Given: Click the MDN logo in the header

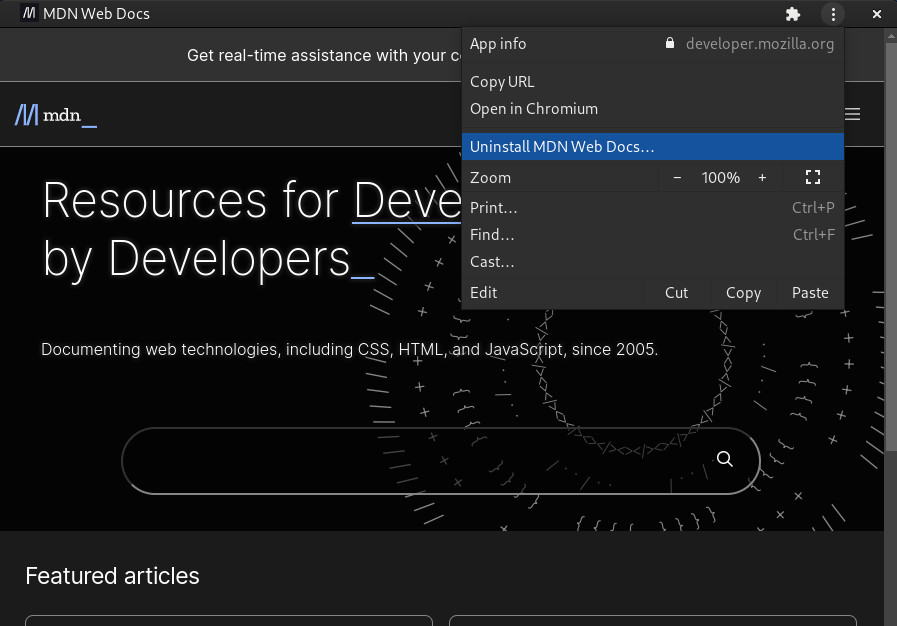Looking at the screenshot, I should point(55,114).
